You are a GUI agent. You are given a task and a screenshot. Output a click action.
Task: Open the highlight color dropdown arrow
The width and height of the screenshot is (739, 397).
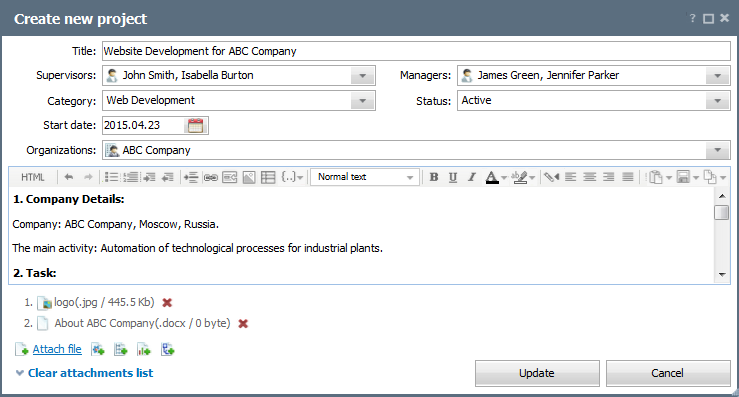(x=532, y=178)
